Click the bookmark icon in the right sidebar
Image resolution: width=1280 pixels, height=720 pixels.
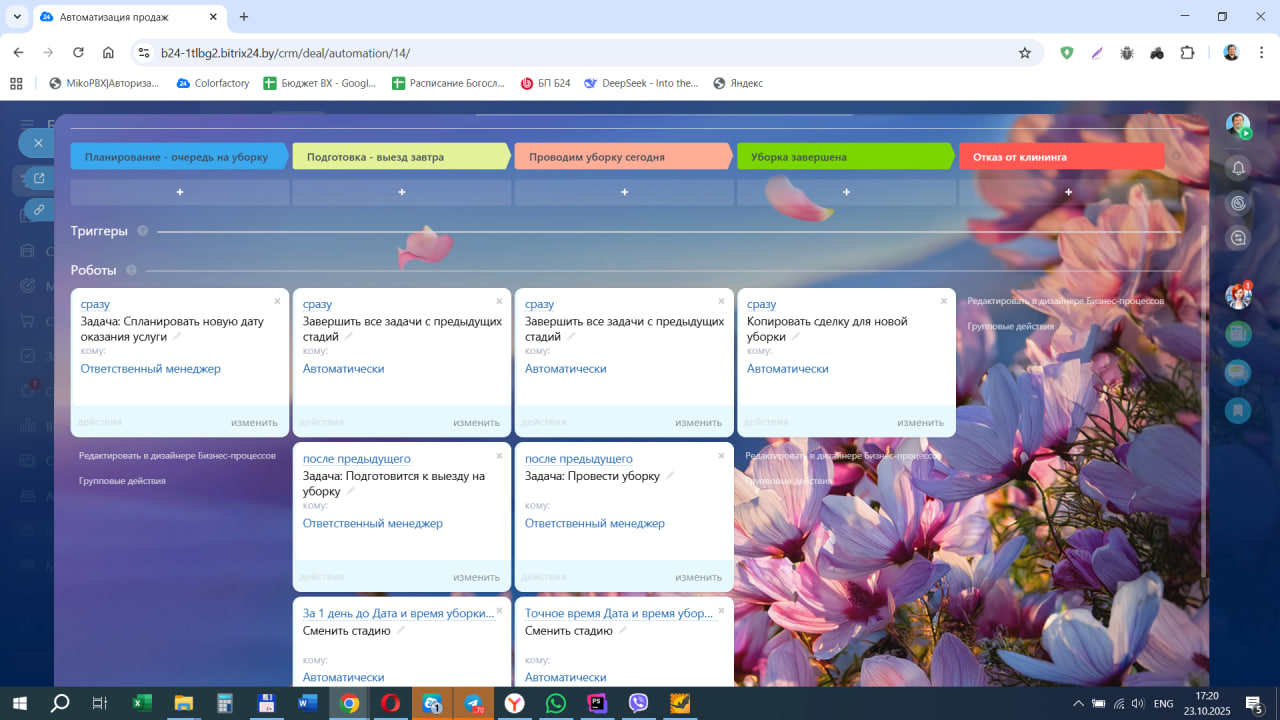click(x=1238, y=410)
